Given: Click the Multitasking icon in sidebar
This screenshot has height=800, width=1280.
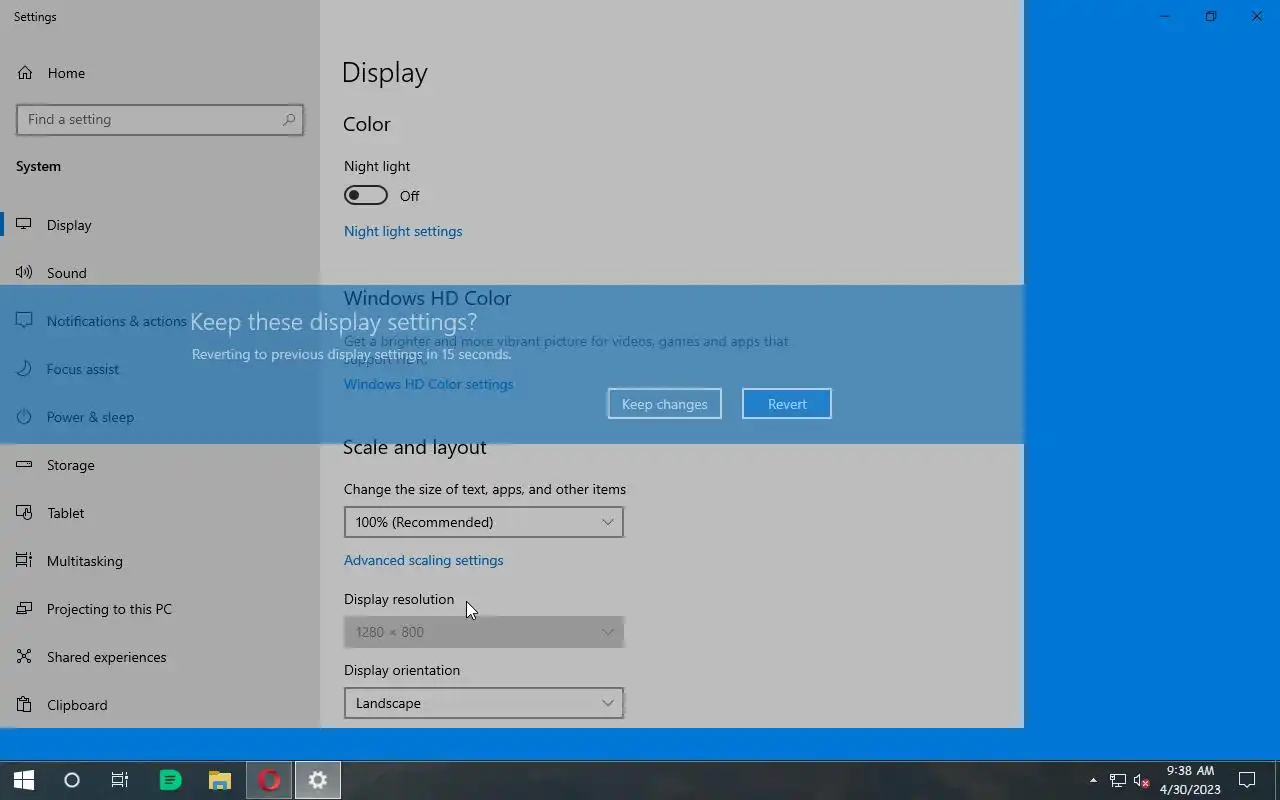Looking at the screenshot, I should click(24, 561).
